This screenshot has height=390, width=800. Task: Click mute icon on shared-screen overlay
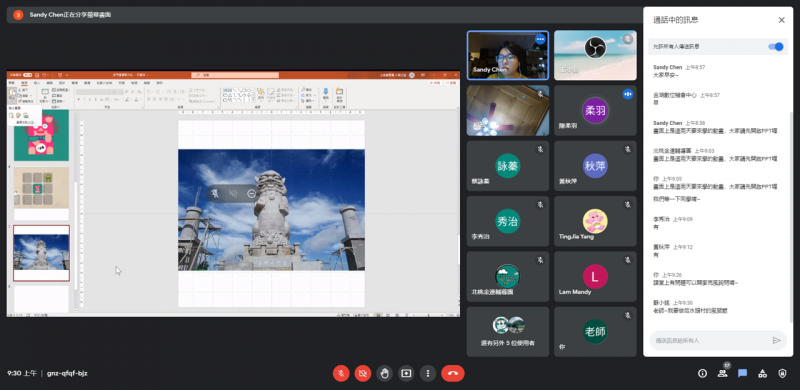coord(216,193)
